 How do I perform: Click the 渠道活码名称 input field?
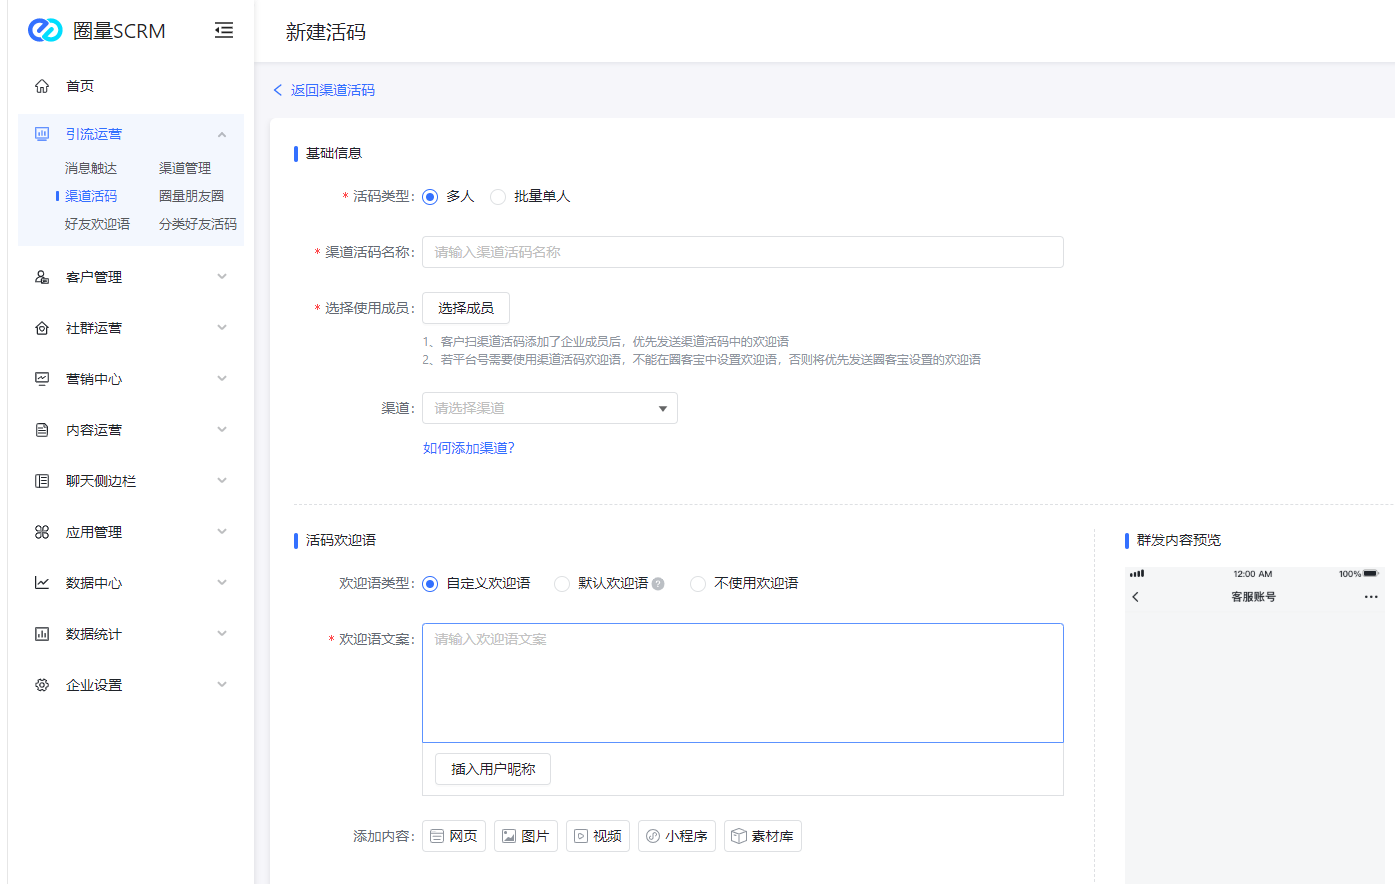click(742, 252)
